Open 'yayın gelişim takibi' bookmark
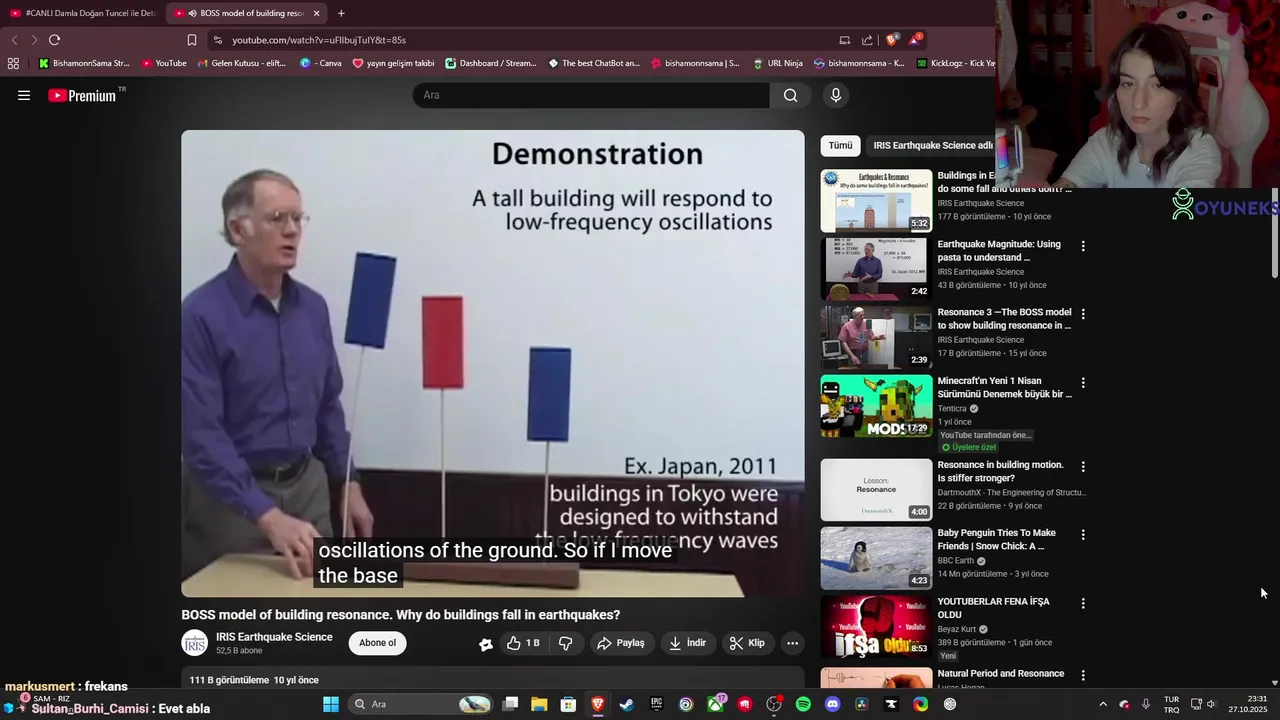The height and width of the screenshot is (720, 1280). pyautogui.click(x=393, y=63)
